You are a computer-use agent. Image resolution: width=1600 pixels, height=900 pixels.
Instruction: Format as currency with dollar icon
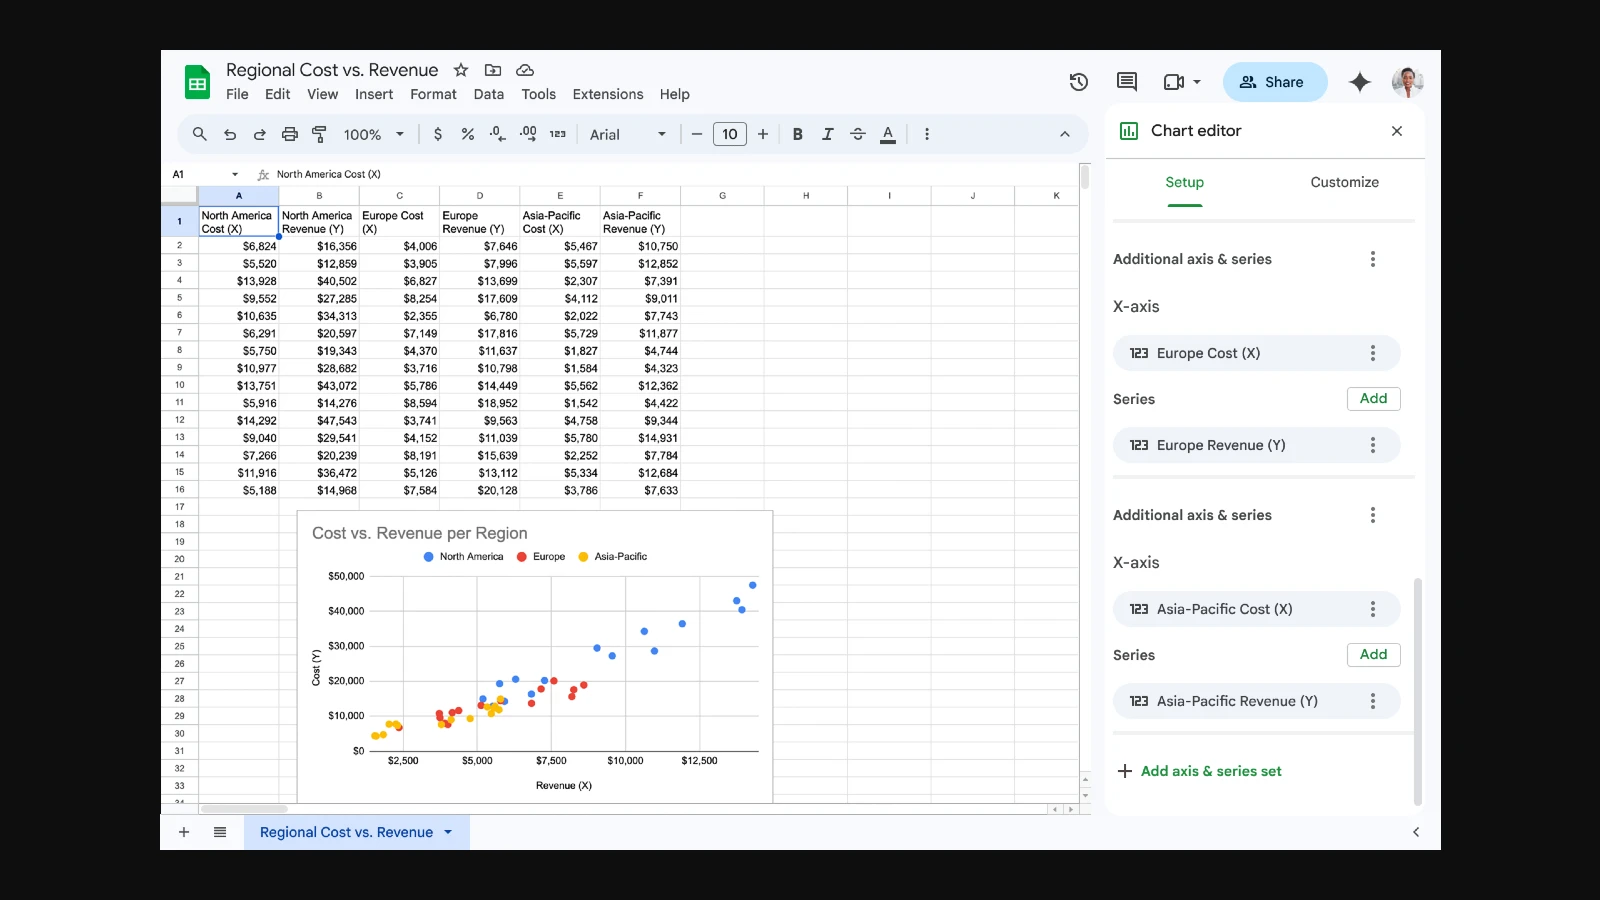438,134
